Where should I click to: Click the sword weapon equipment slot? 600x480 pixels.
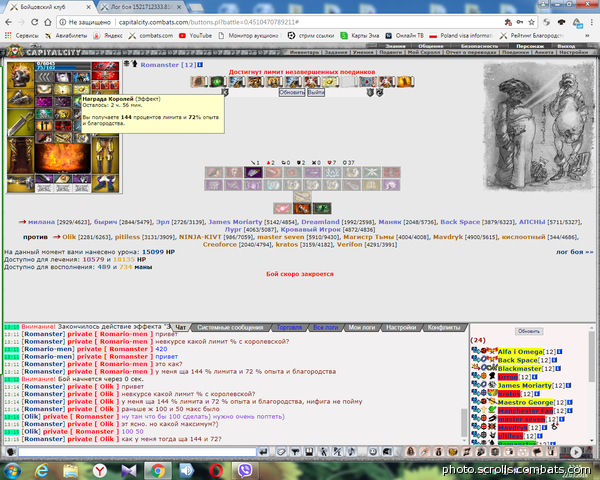coord(20,123)
